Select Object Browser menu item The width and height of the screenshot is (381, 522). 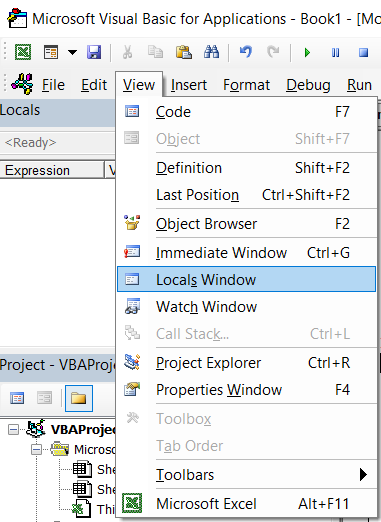(x=246, y=224)
